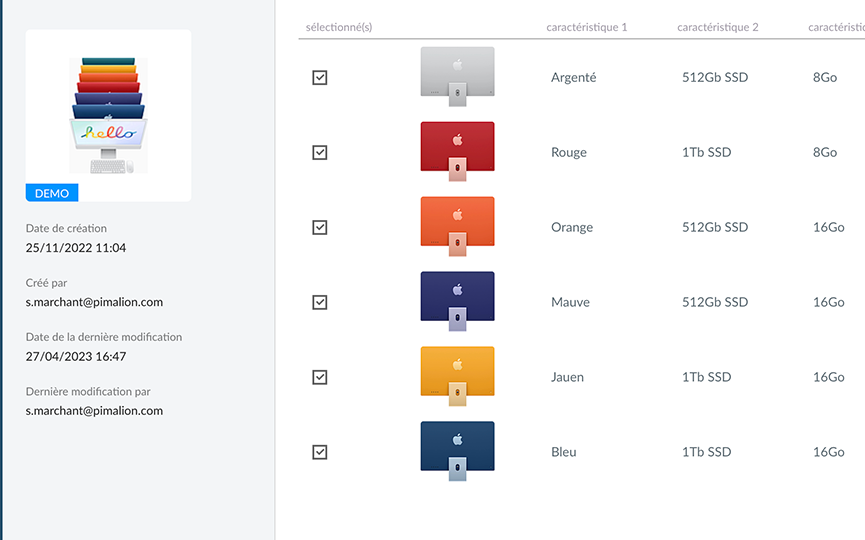Open the red iMac thumbnail

tap(457, 151)
